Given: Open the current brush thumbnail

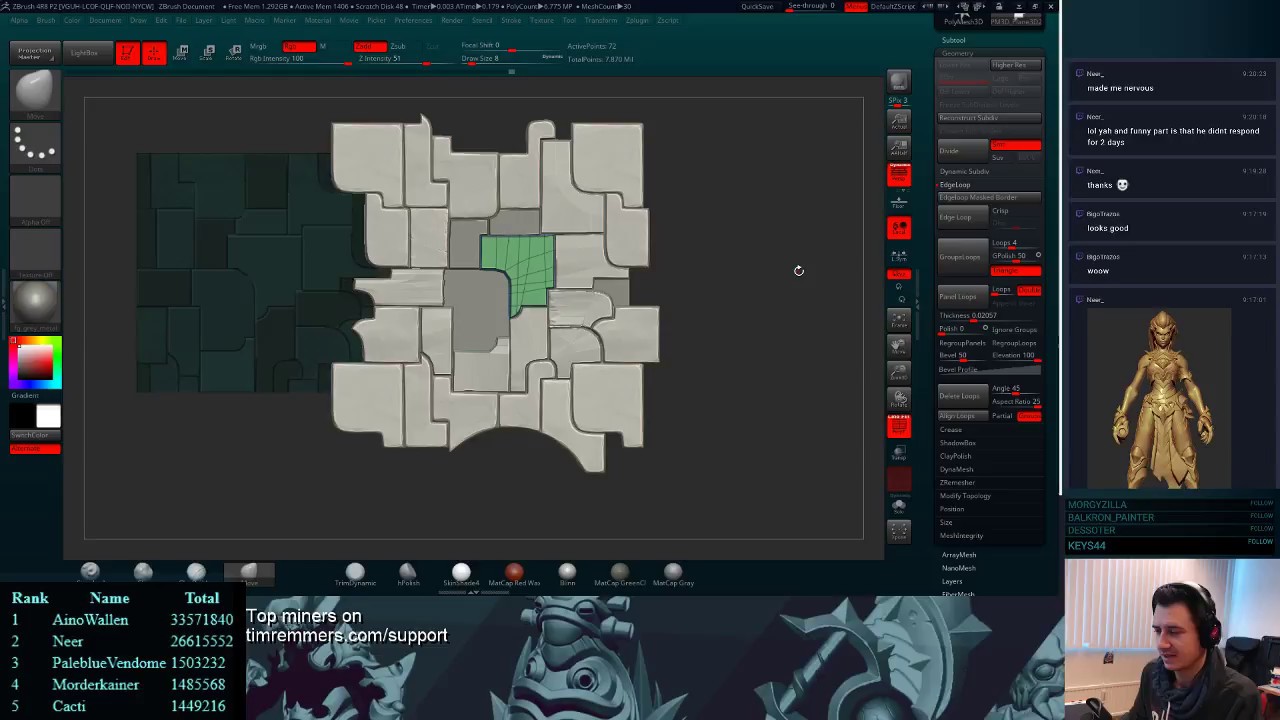Looking at the screenshot, I should 35,93.
